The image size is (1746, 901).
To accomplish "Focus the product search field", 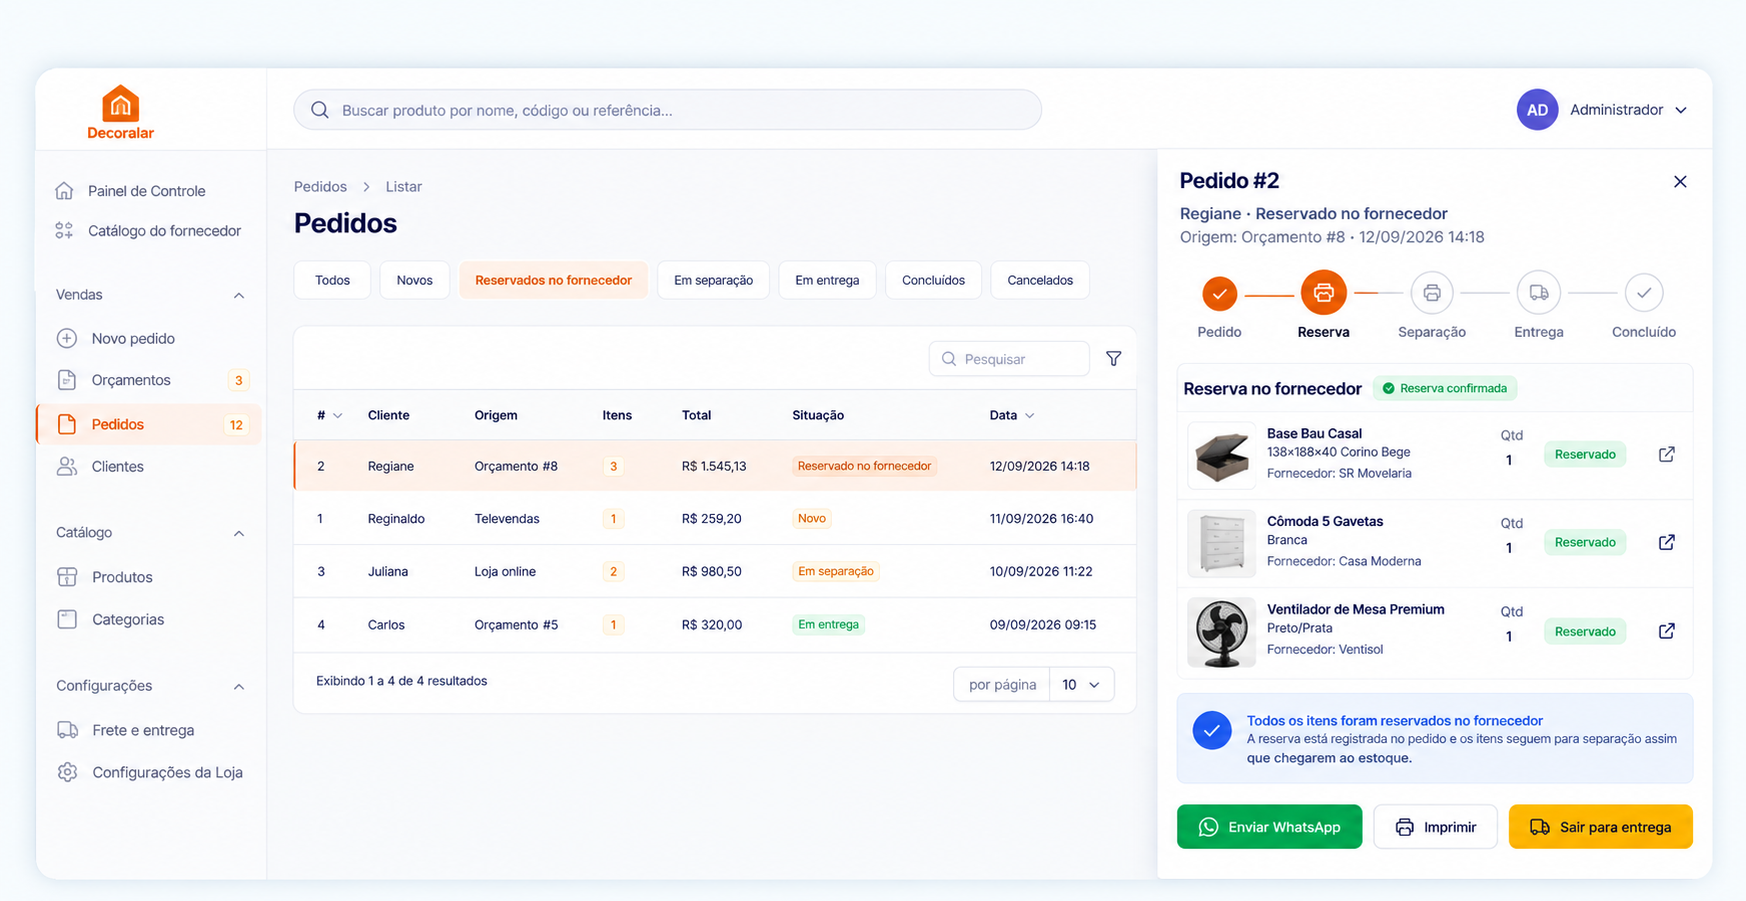I will 667,110.
